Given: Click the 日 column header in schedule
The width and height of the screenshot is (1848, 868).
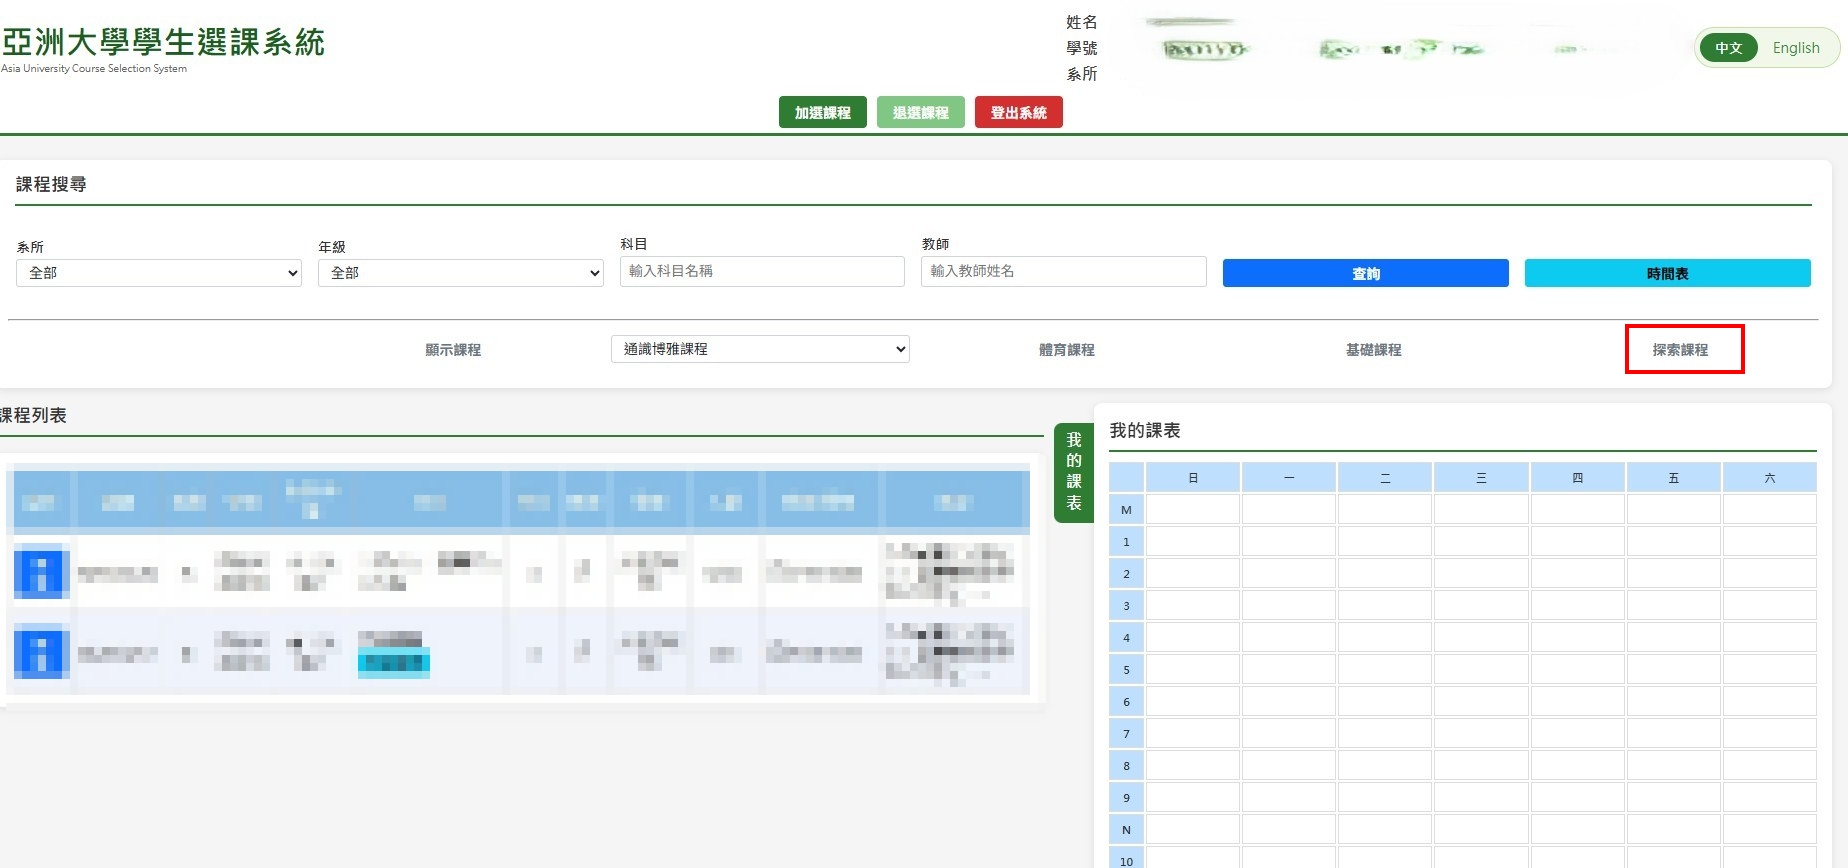Looking at the screenshot, I should pos(1193,478).
